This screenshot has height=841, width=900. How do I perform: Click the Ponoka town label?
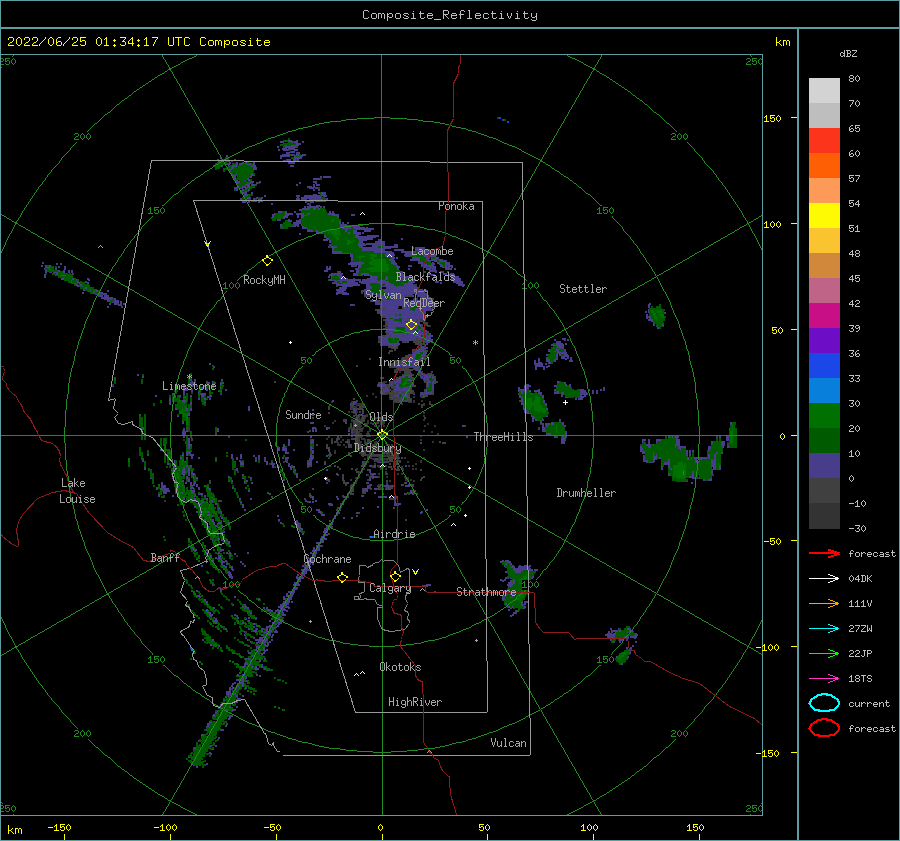click(456, 206)
